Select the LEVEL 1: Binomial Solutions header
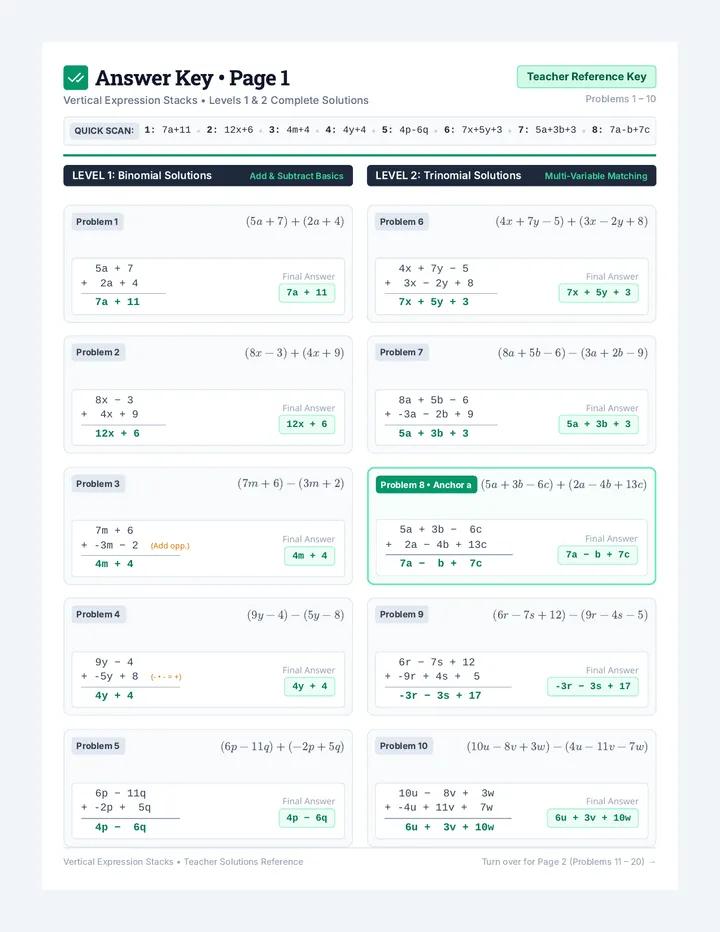Image resolution: width=720 pixels, height=932 pixels. point(208,175)
